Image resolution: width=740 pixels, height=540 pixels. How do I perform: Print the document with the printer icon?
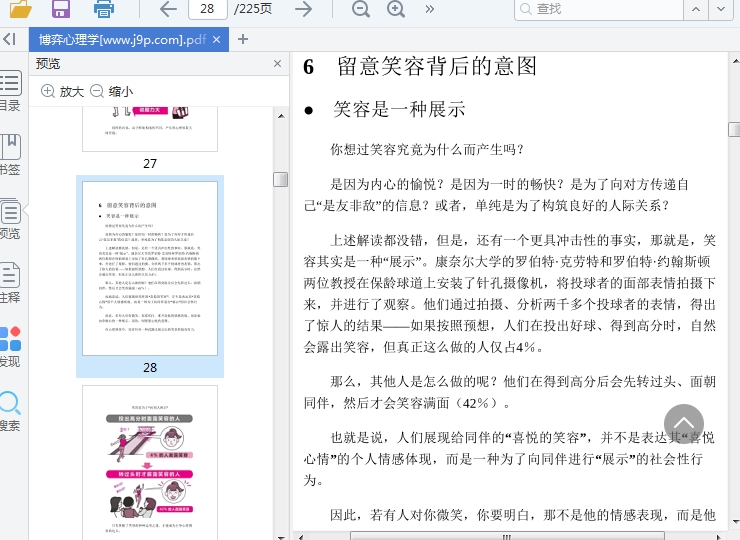[103, 8]
